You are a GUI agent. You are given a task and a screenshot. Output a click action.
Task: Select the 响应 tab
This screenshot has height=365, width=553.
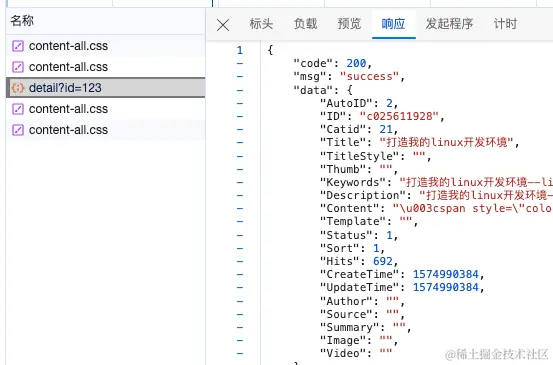393,24
